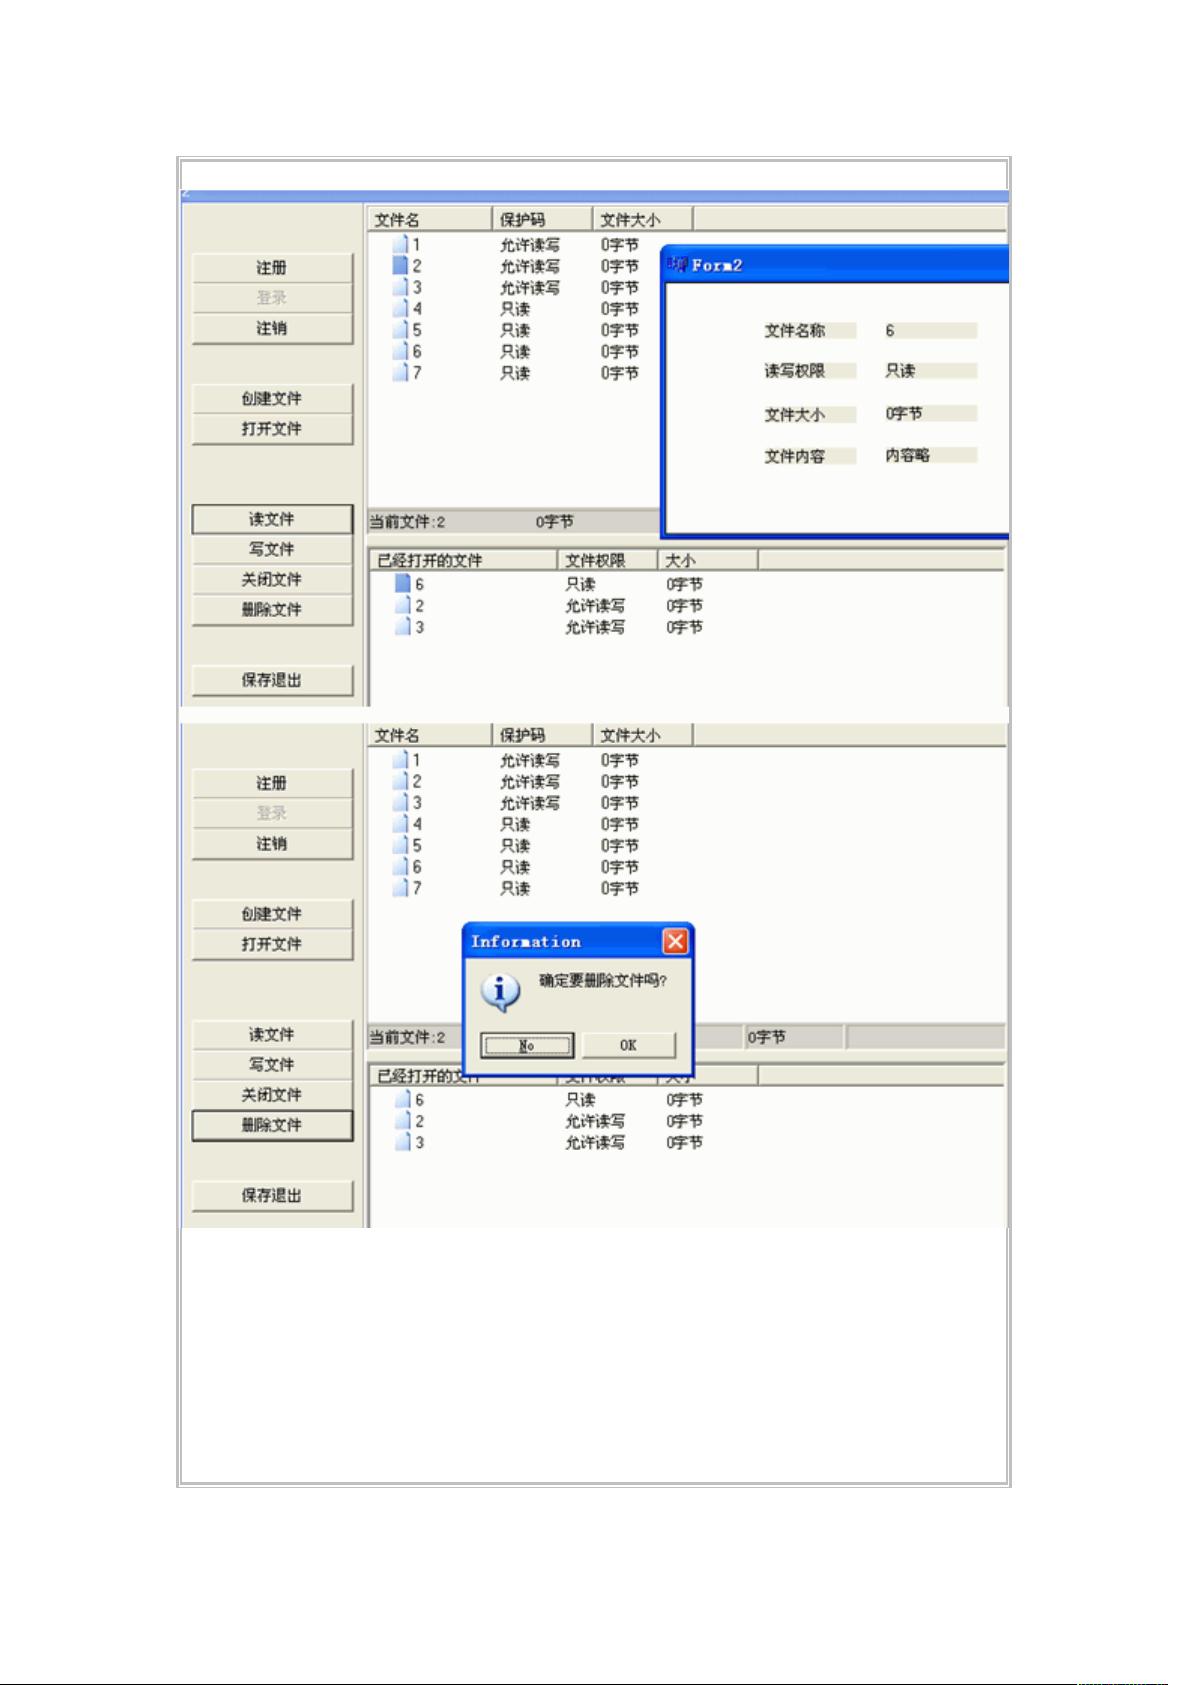The image size is (1192, 1685).
Task: Click 保存退出 button in the lower window
Action: click(x=272, y=1195)
